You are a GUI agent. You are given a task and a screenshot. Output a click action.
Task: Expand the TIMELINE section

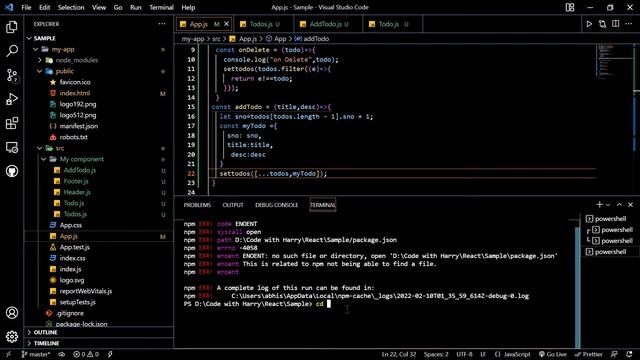click(x=99, y=343)
